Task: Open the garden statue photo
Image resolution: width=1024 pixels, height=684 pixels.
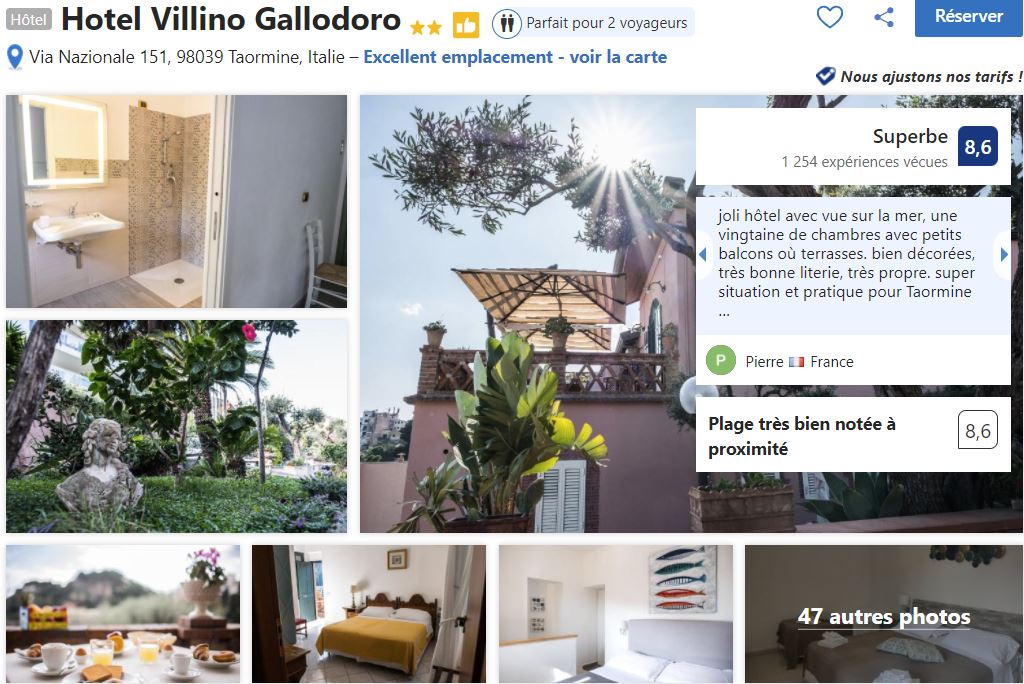Action: click(176, 426)
